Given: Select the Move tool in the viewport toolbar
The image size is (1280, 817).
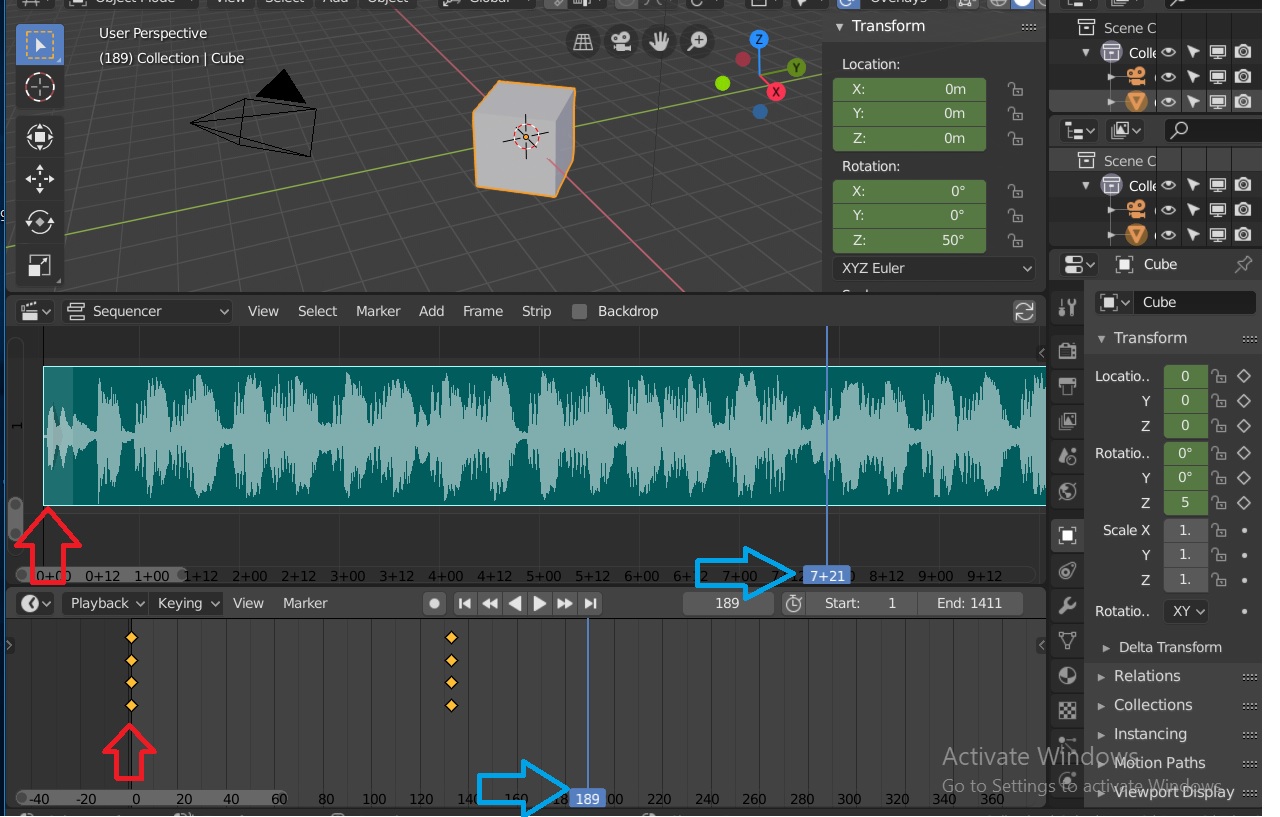Looking at the screenshot, I should [x=40, y=179].
